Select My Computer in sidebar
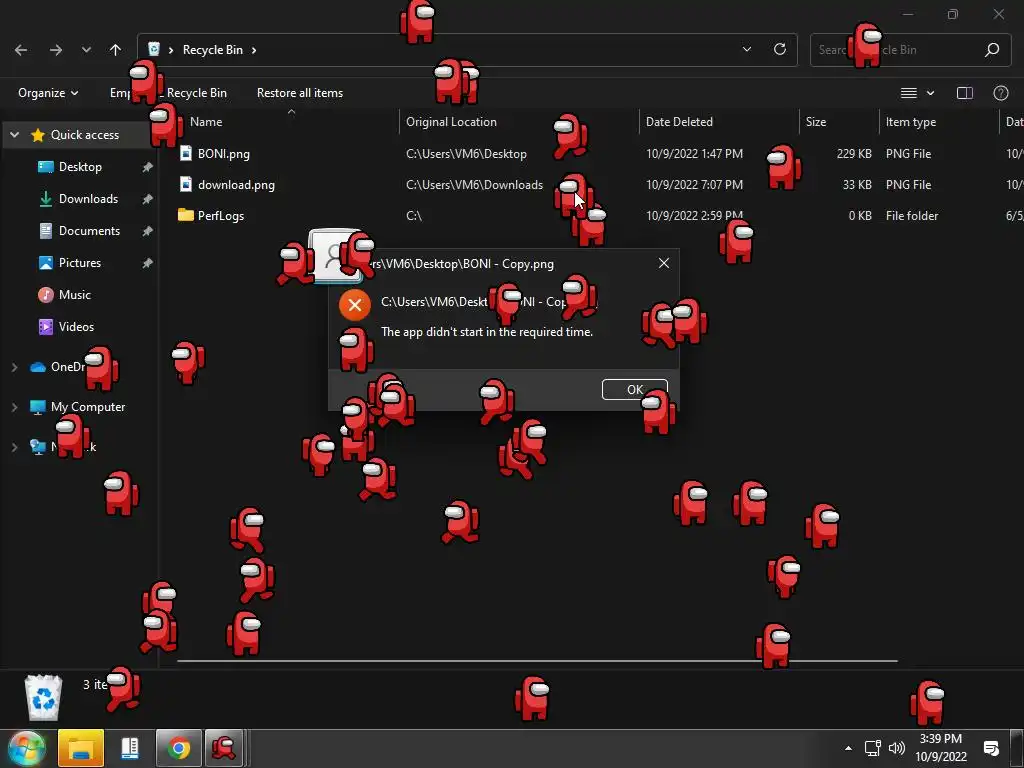 click(88, 407)
